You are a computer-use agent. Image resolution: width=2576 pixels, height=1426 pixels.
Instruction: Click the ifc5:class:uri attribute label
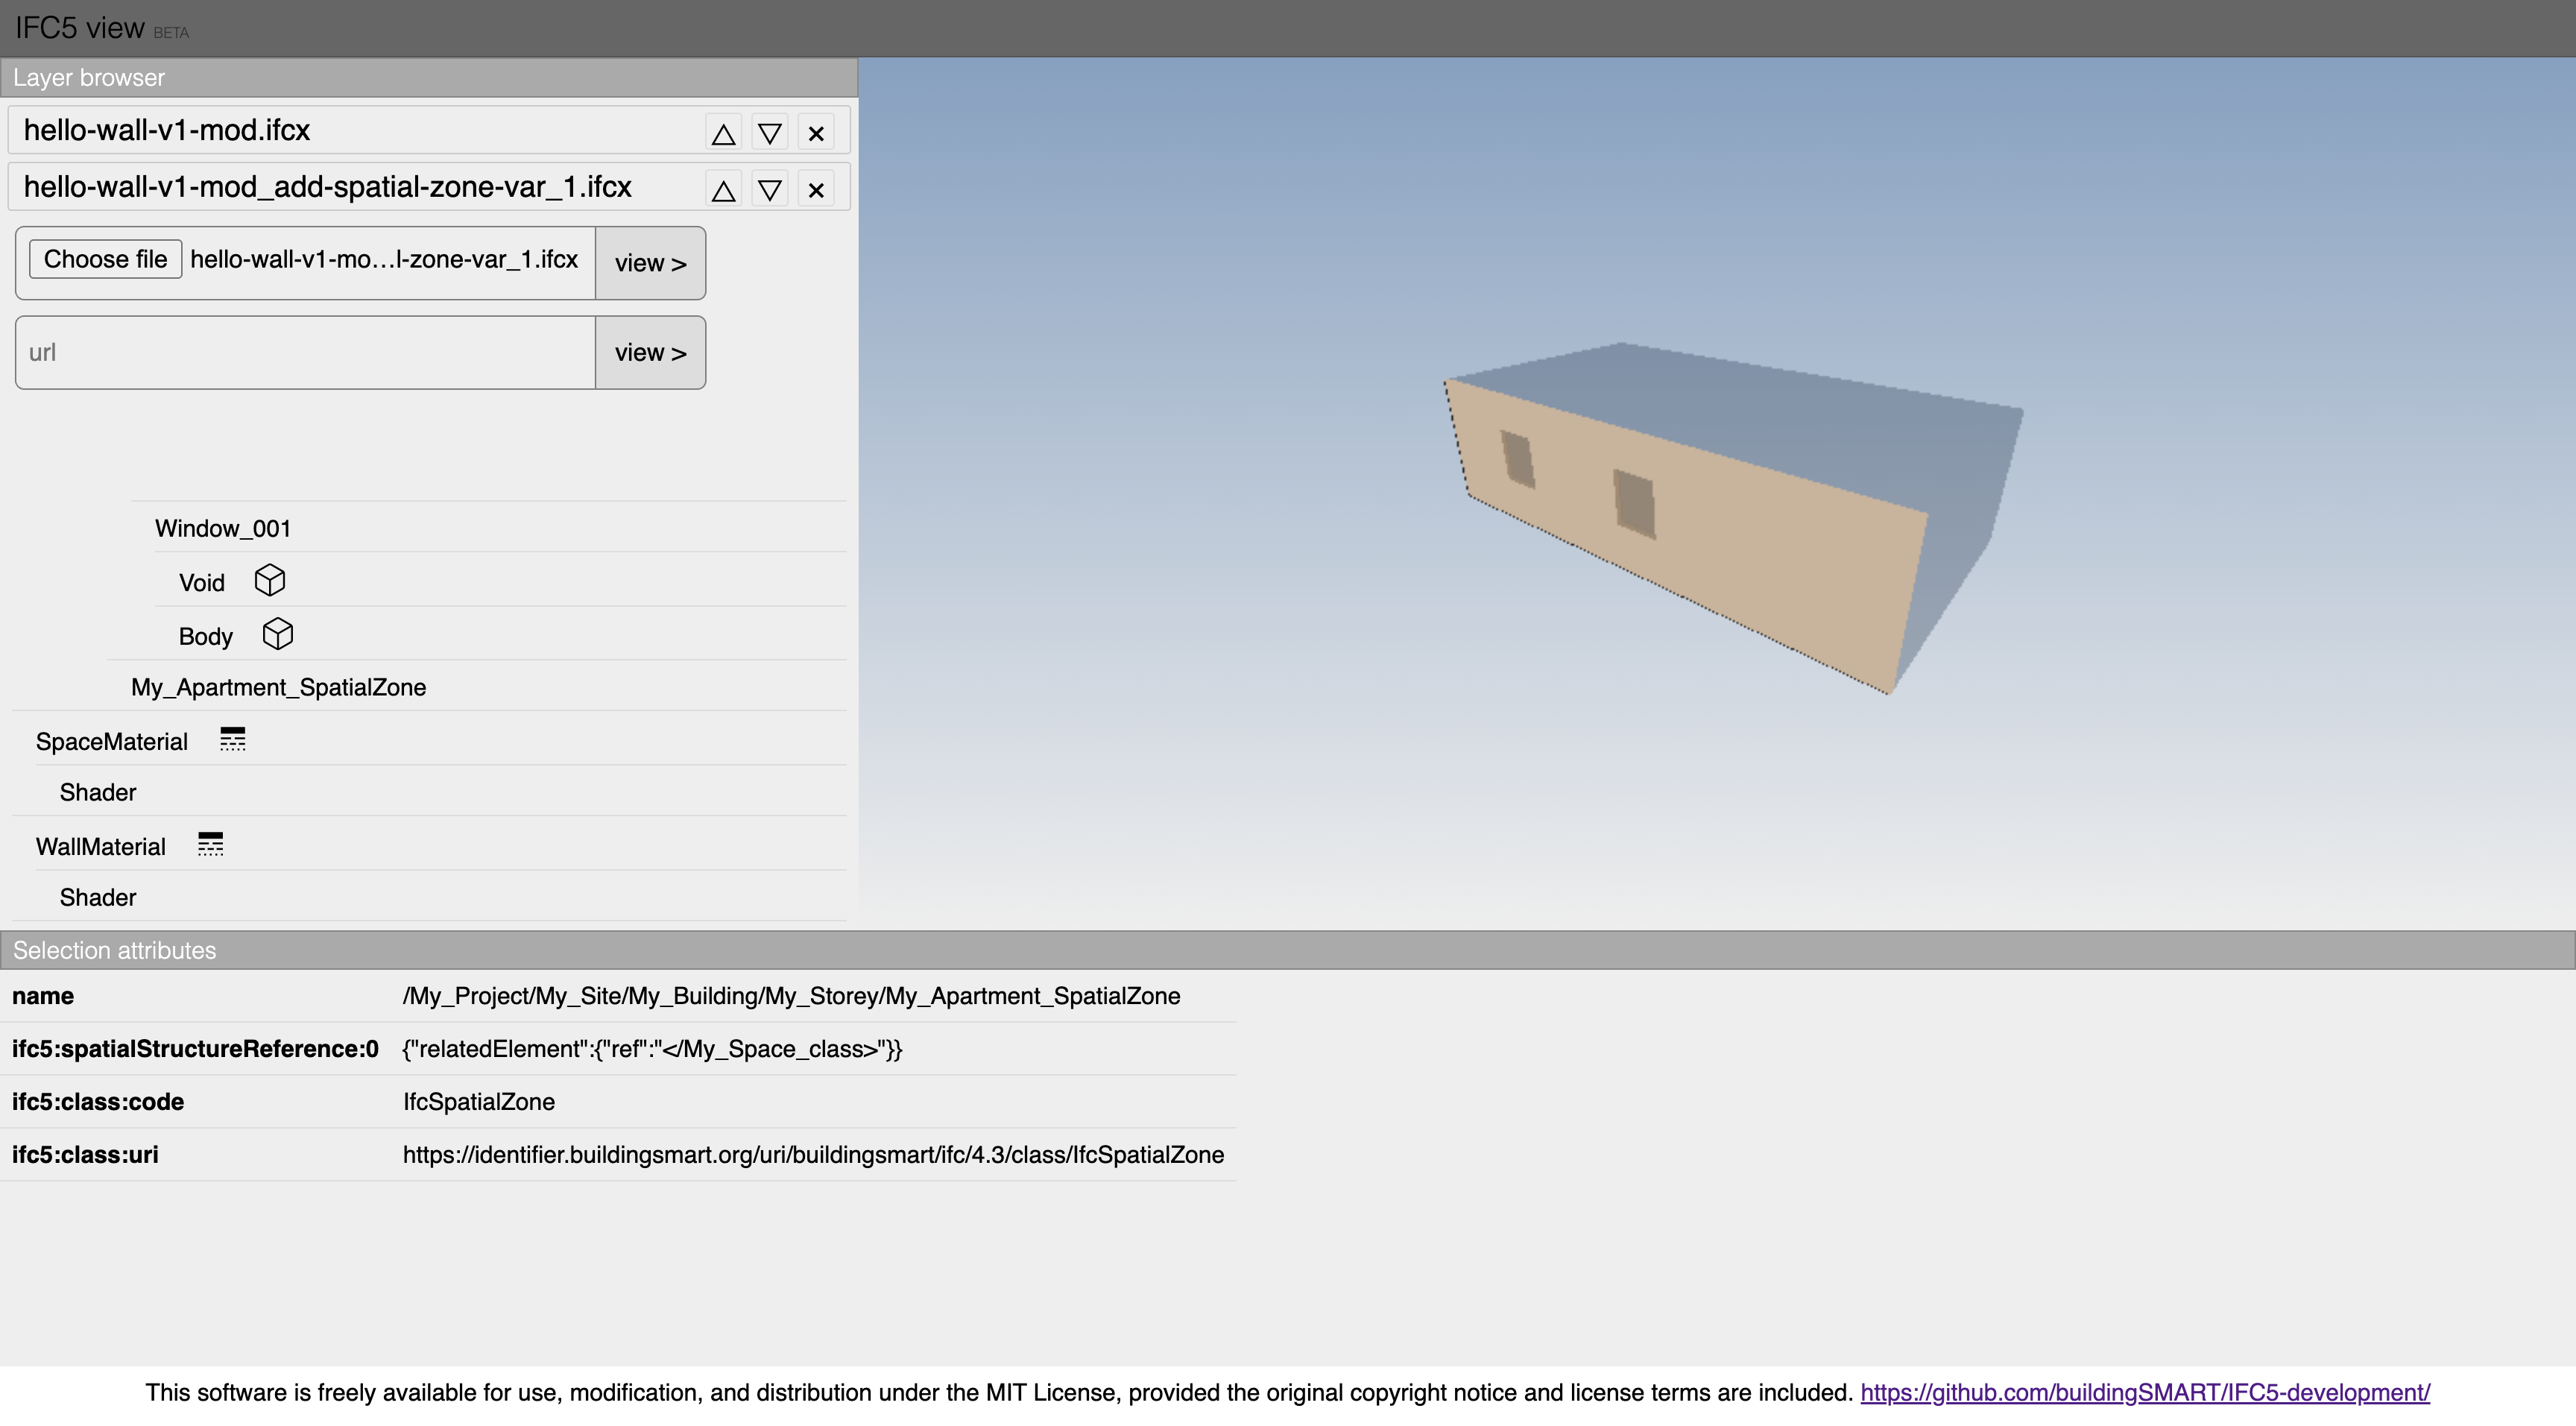[85, 1155]
